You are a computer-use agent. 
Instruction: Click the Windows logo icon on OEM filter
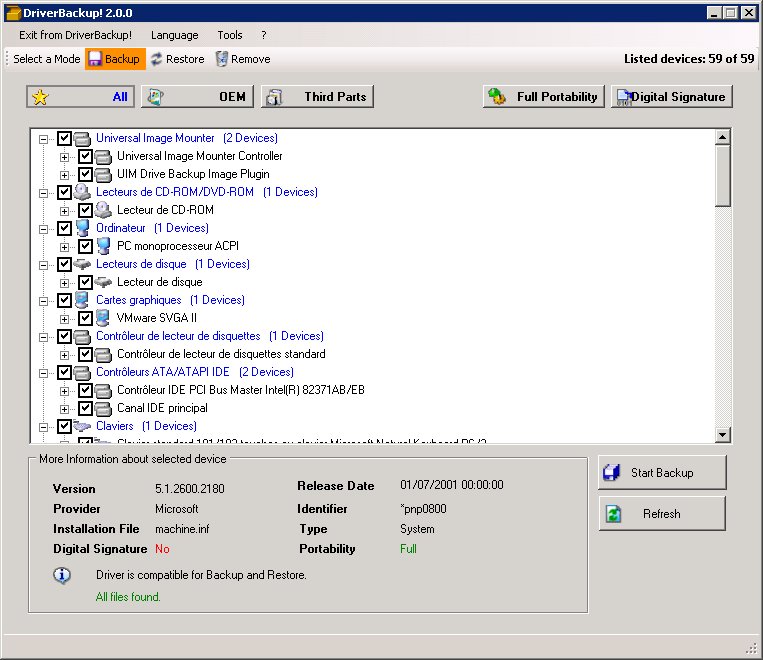[x=156, y=97]
